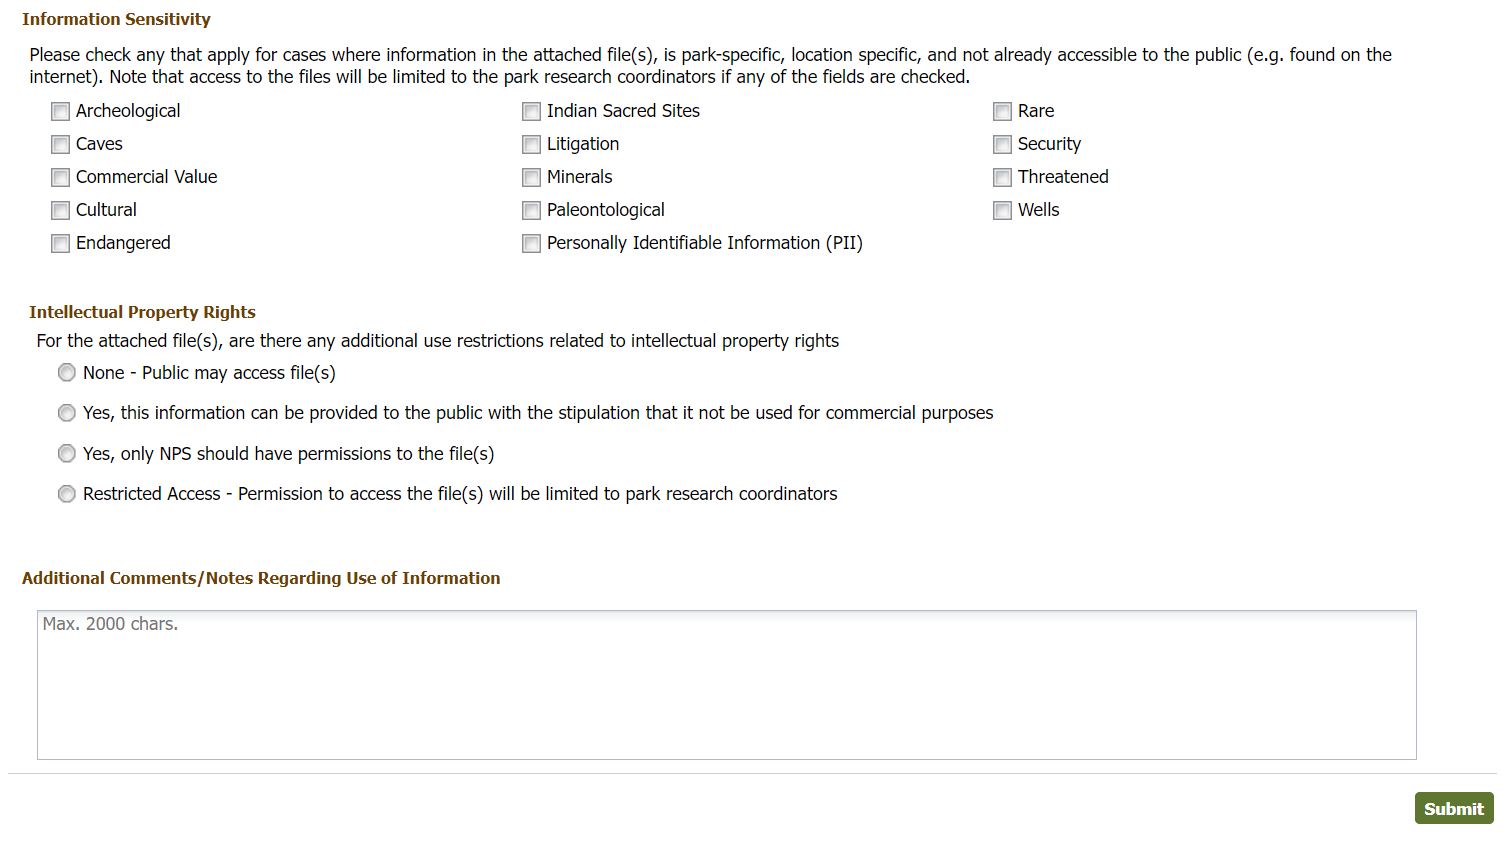Enable the Caves checkbox
The height and width of the screenshot is (841, 1506).
(60, 144)
